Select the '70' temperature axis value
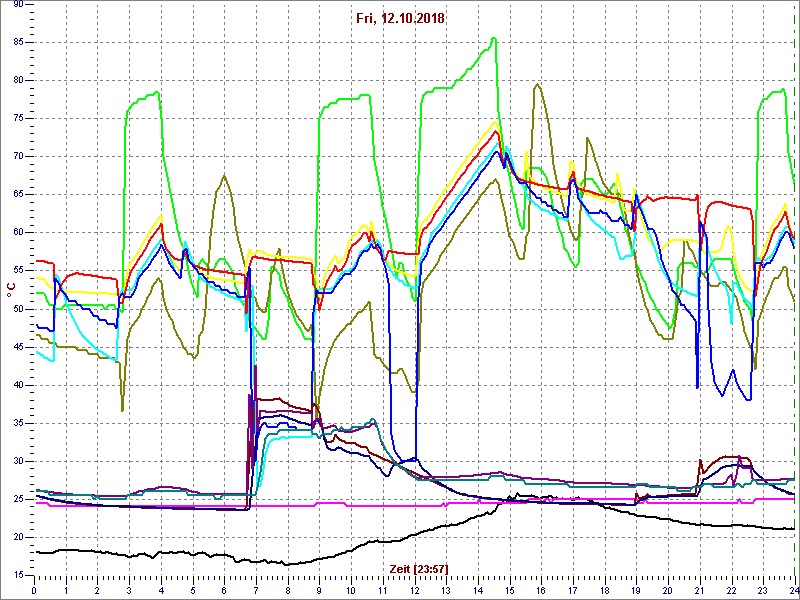Image resolution: width=800 pixels, height=600 pixels. pyautogui.click(x=18, y=157)
